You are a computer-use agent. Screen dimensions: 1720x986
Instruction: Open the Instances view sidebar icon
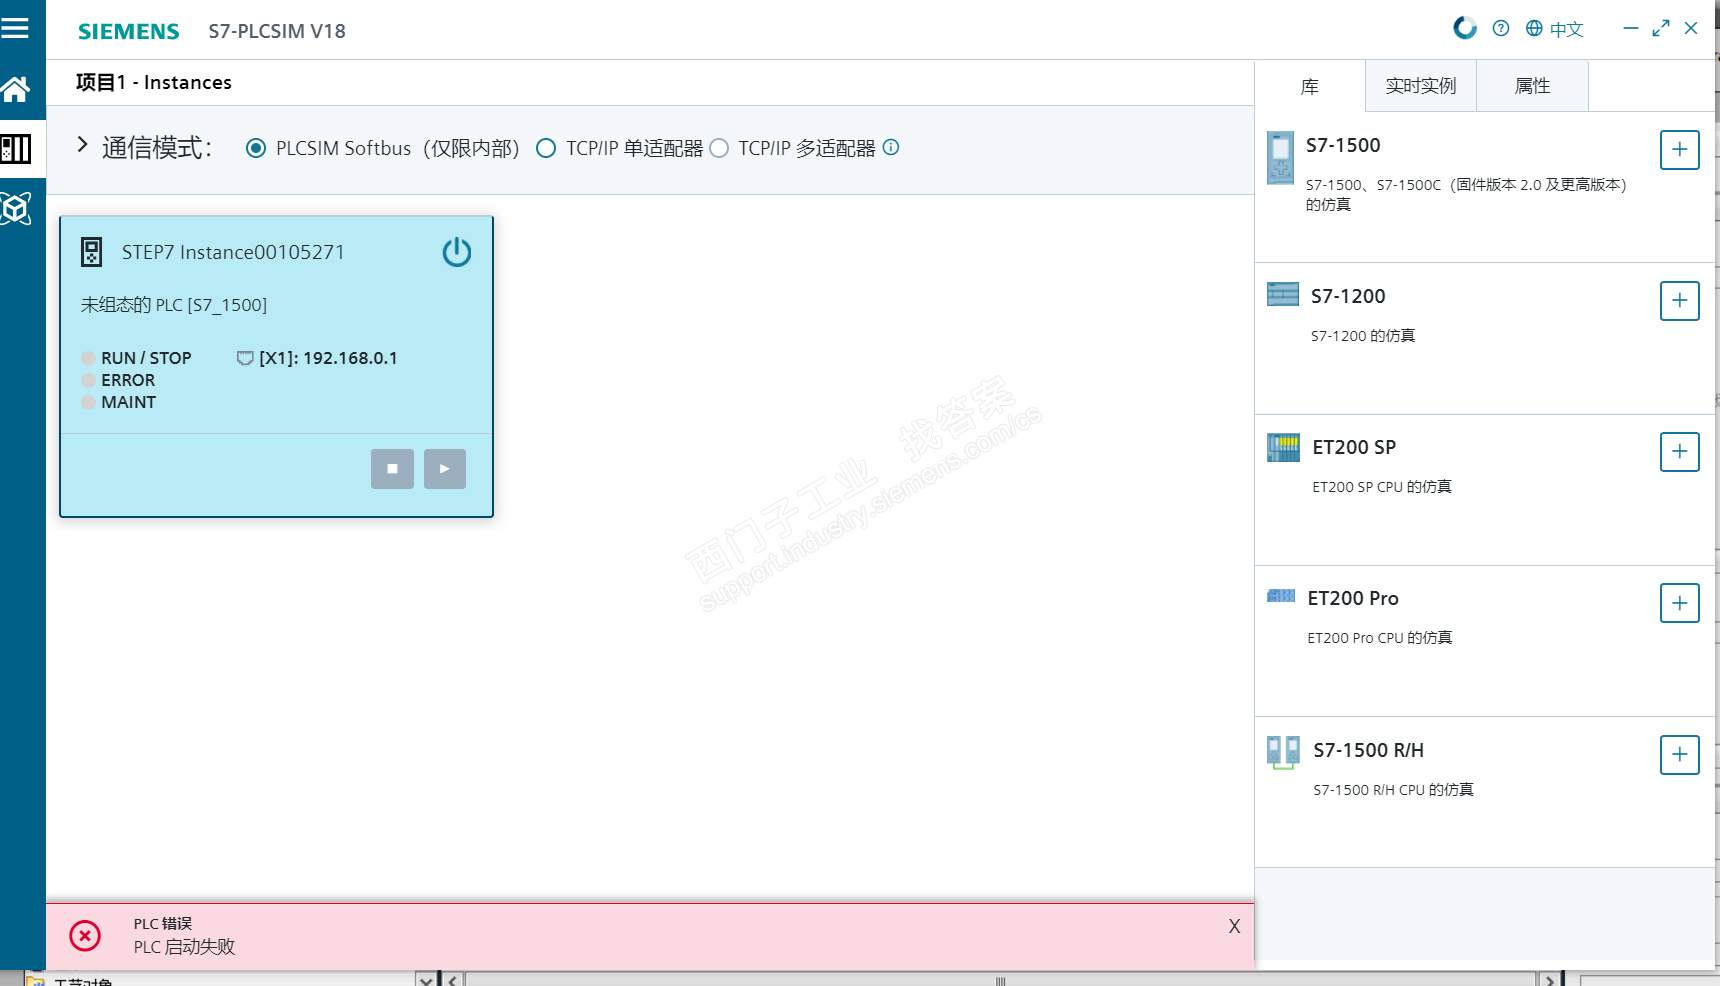tap(16, 149)
